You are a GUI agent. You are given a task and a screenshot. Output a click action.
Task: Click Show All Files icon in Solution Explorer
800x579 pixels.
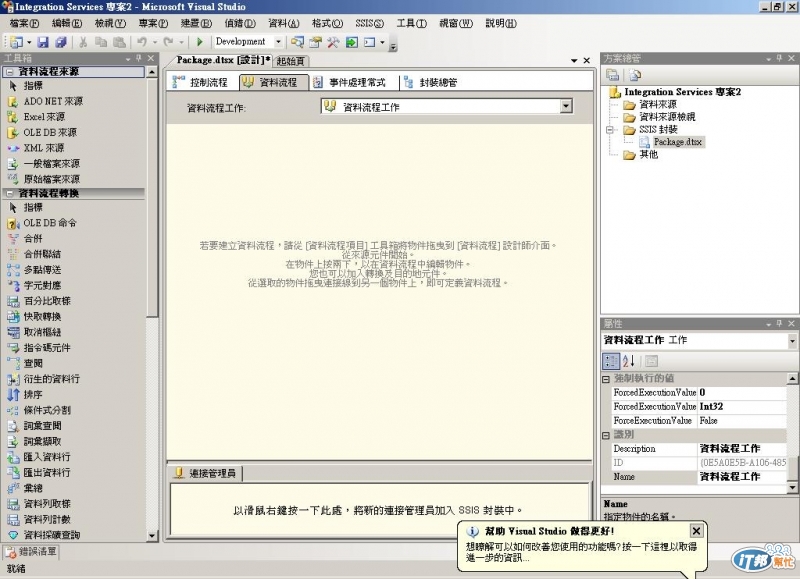pyautogui.click(x=634, y=75)
